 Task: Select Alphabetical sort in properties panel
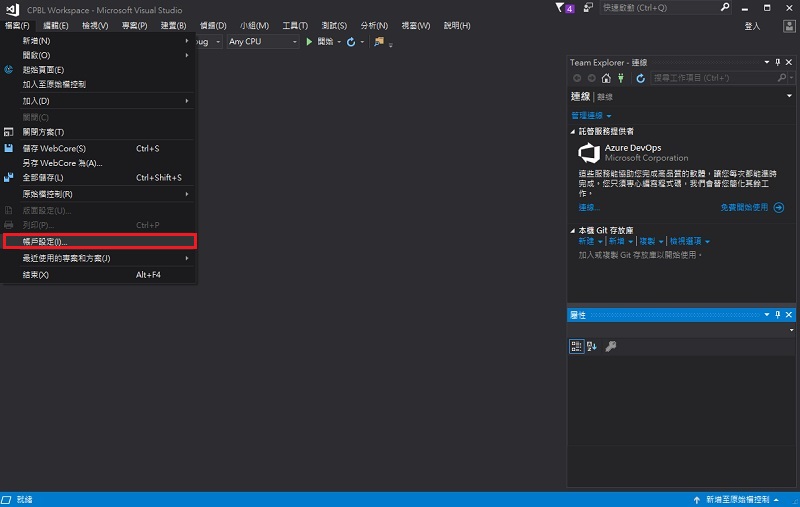click(x=592, y=347)
